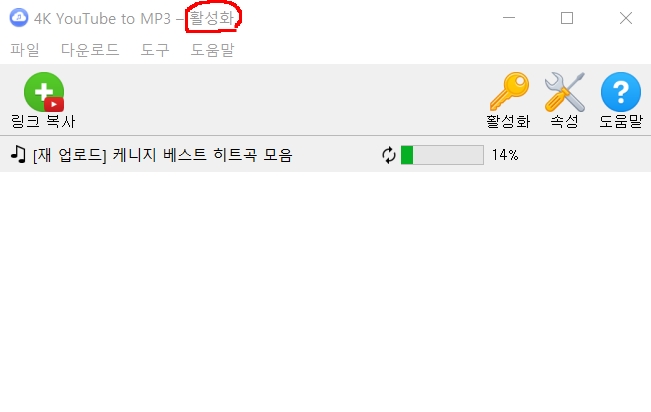
Task: Click the 활성화 label under the key
Action: pyautogui.click(x=509, y=121)
